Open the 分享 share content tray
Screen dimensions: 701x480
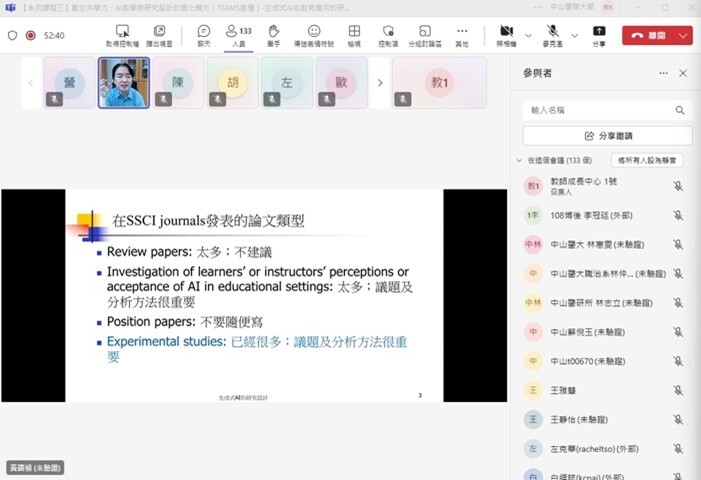pyautogui.click(x=599, y=35)
